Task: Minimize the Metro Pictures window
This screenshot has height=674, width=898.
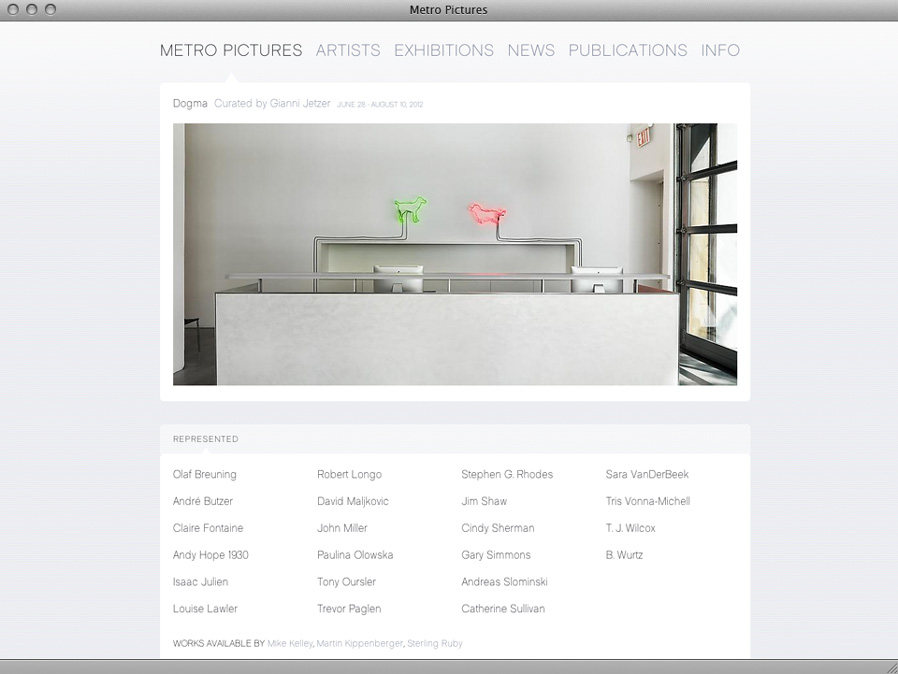Action: tap(31, 10)
